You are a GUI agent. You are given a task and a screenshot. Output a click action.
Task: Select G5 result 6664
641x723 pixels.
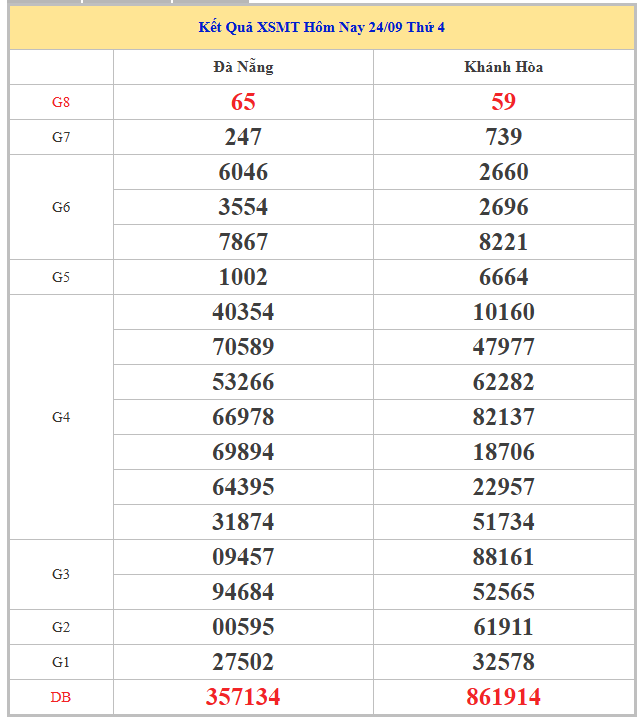click(x=503, y=277)
